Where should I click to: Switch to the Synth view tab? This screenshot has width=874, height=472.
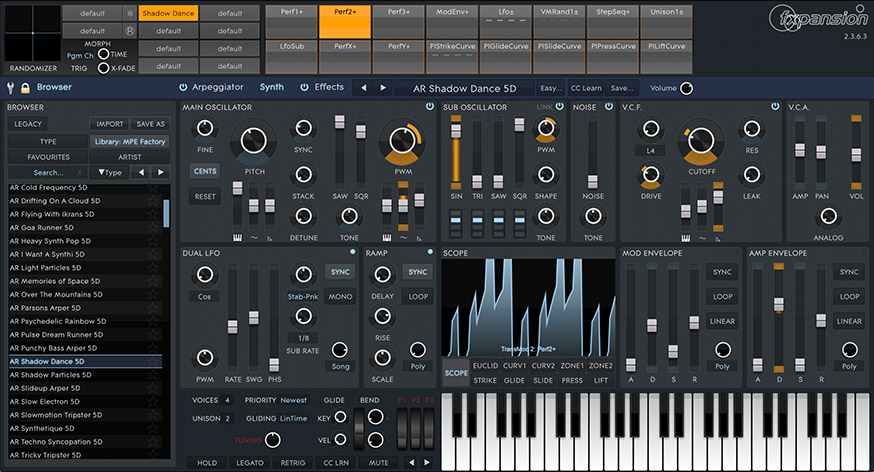(272, 87)
